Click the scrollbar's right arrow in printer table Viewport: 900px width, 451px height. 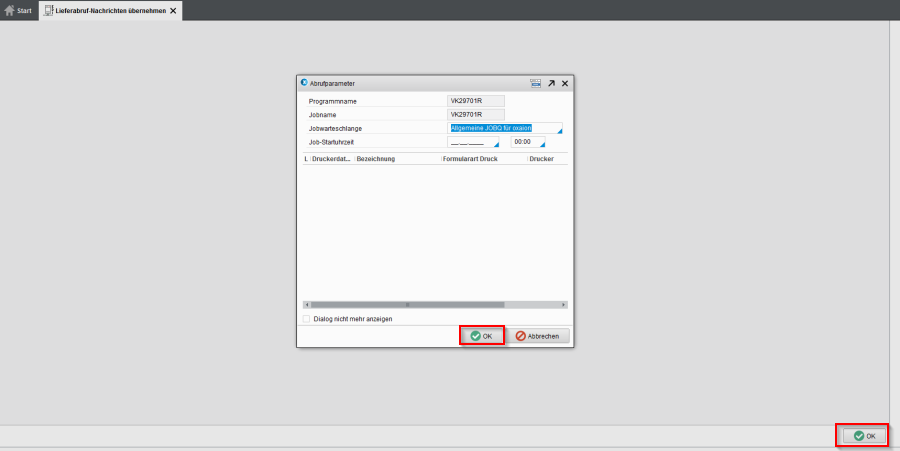[x=564, y=304]
